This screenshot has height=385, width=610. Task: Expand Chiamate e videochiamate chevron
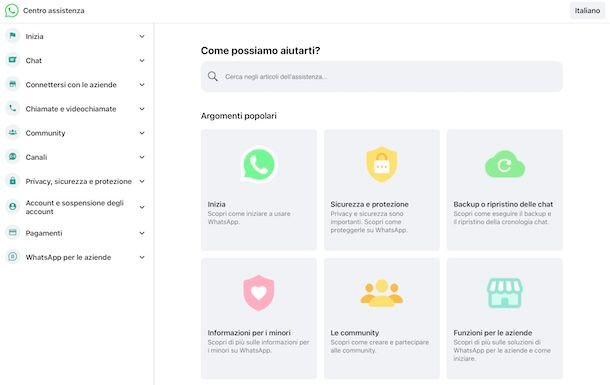(142, 108)
